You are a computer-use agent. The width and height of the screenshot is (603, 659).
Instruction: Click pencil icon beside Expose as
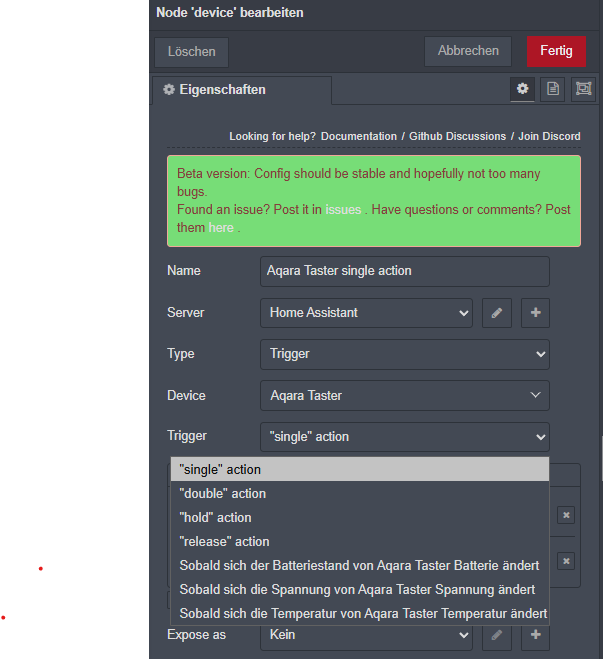pyautogui.click(x=496, y=635)
